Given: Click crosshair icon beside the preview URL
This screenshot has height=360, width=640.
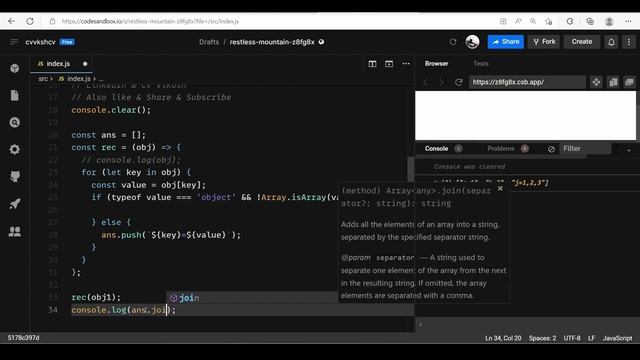Looking at the screenshot, I should click(596, 82).
